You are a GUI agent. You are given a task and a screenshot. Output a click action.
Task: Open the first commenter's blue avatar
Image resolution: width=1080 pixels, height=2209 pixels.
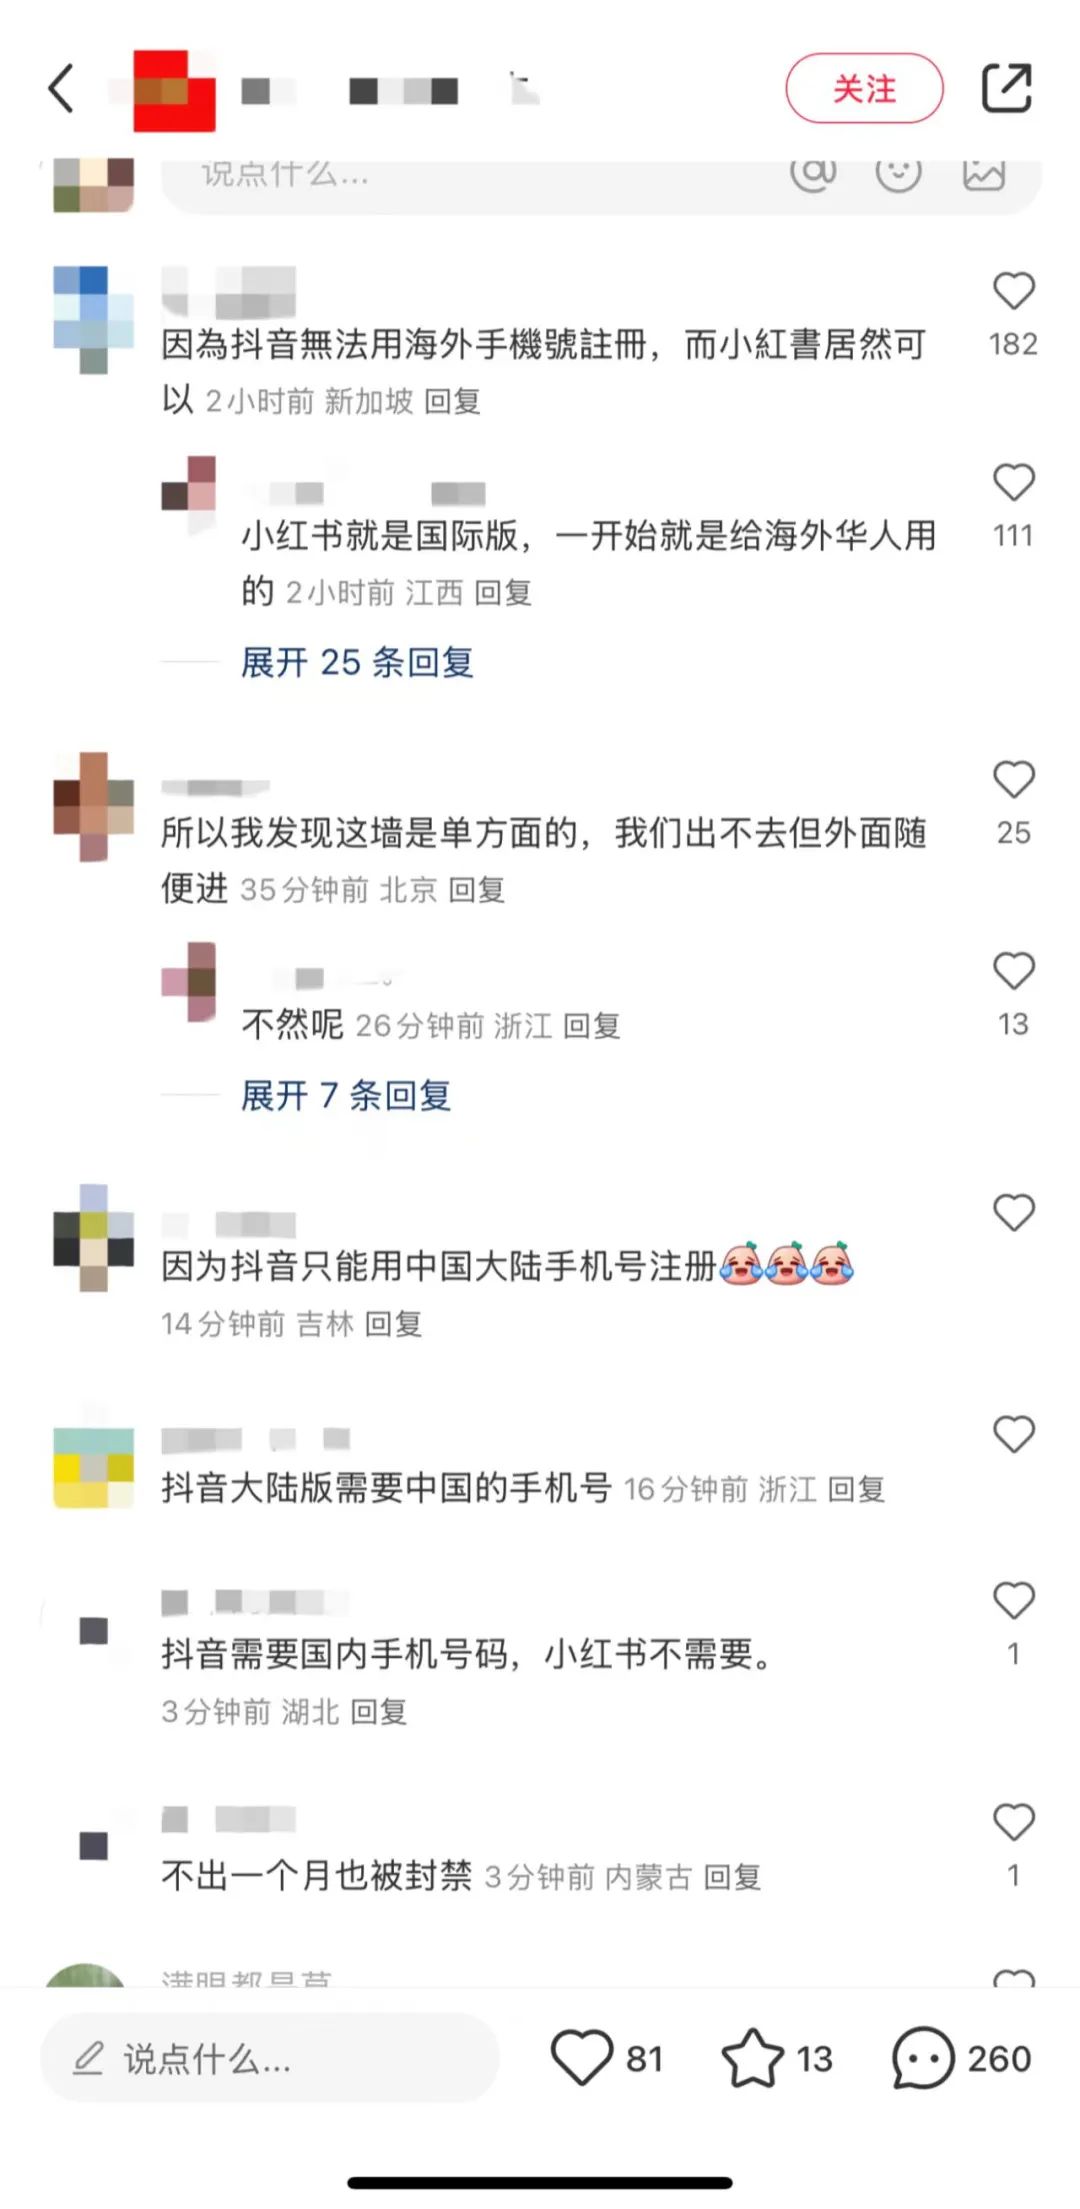pyautogui.click(x=93, y=319)
